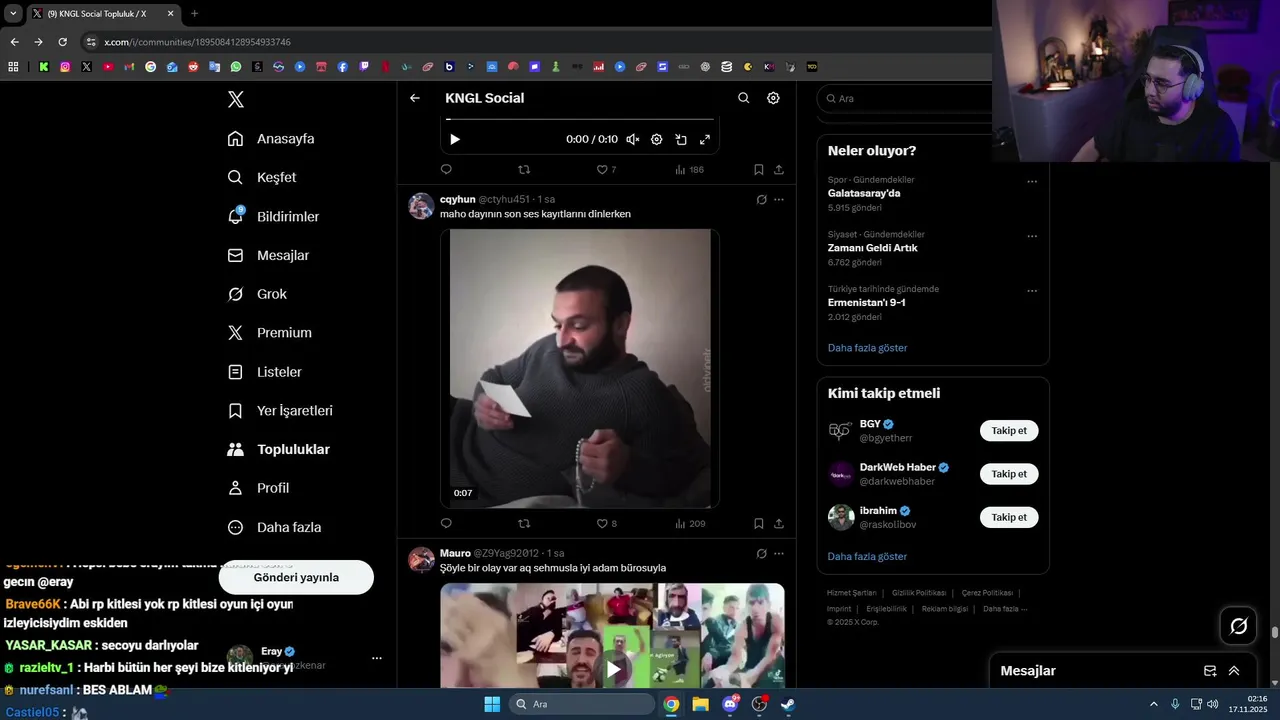
Task: Expand Daha fazla sidebar menu
Action: pos(274,527)
